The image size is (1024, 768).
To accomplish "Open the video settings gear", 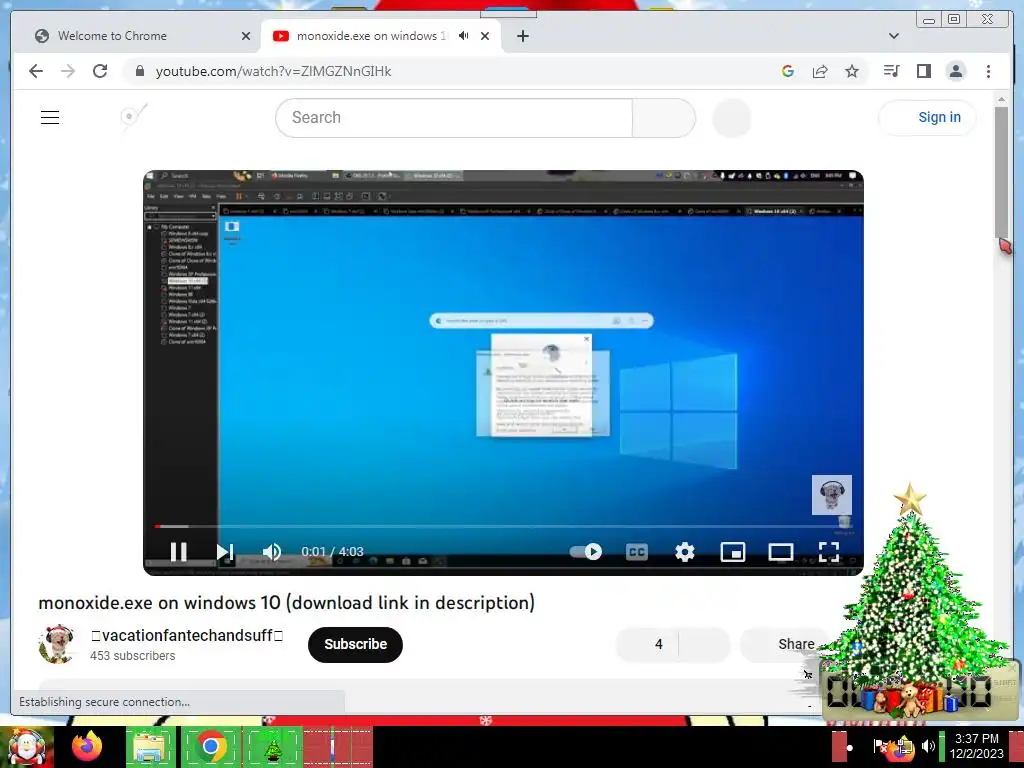I will coord(684,552).
